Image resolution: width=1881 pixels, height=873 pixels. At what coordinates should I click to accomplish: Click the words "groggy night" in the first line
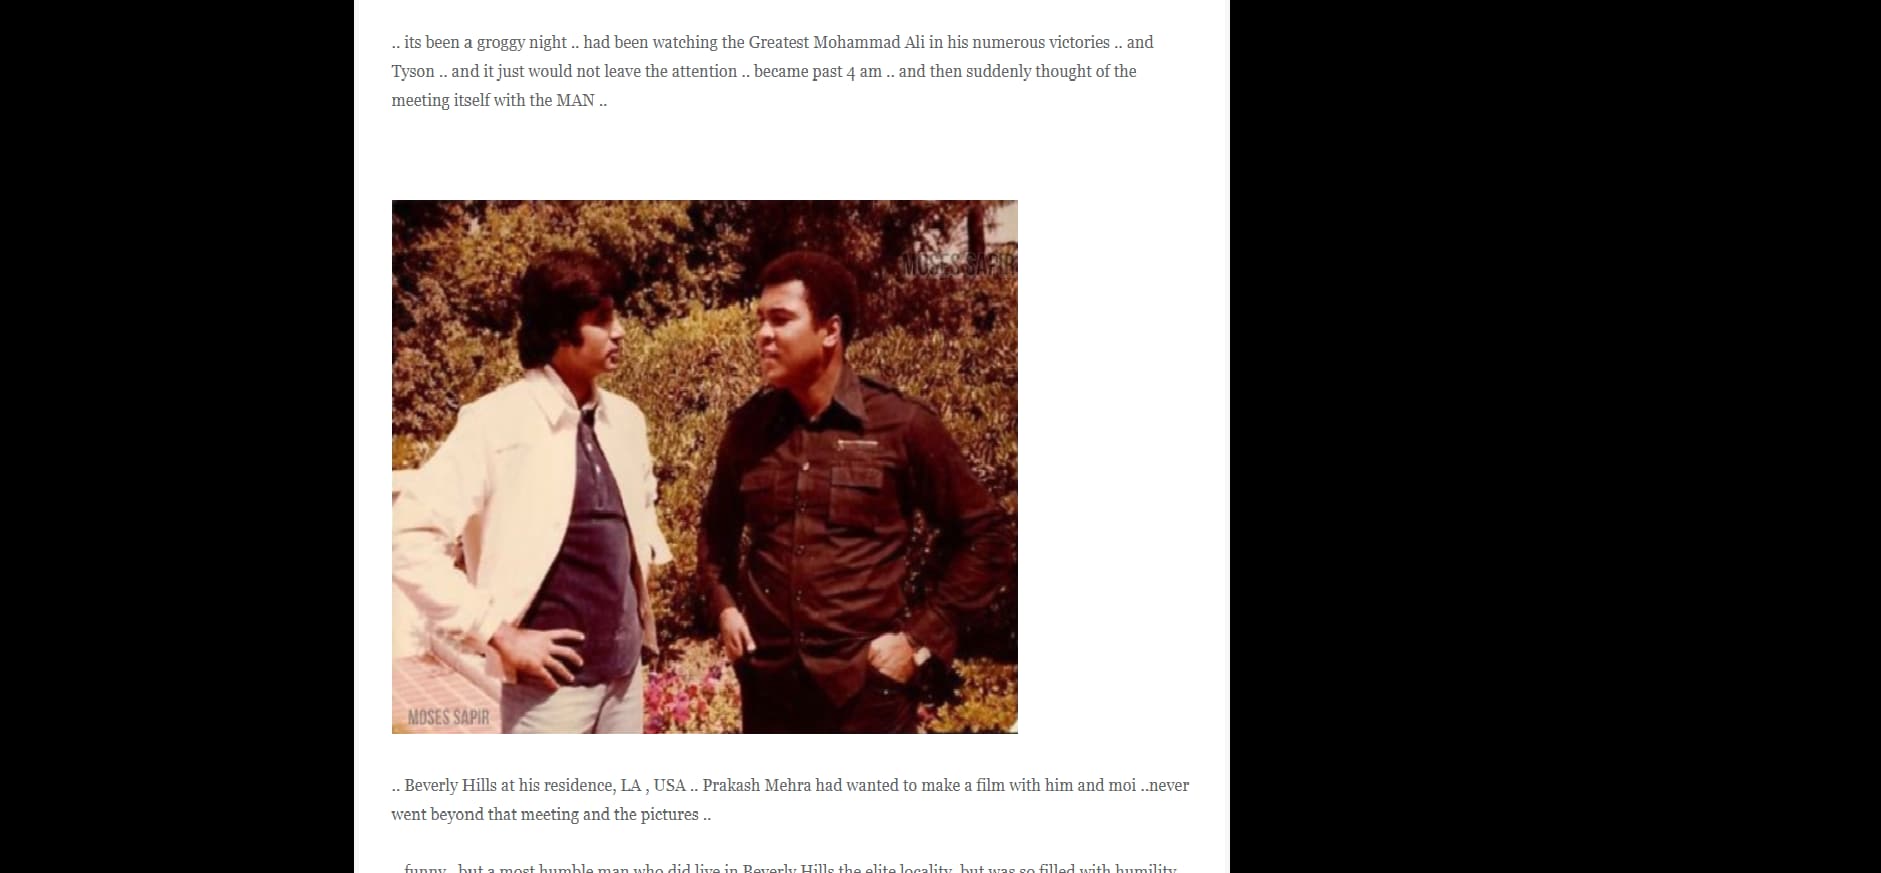(x=522, y=42)
